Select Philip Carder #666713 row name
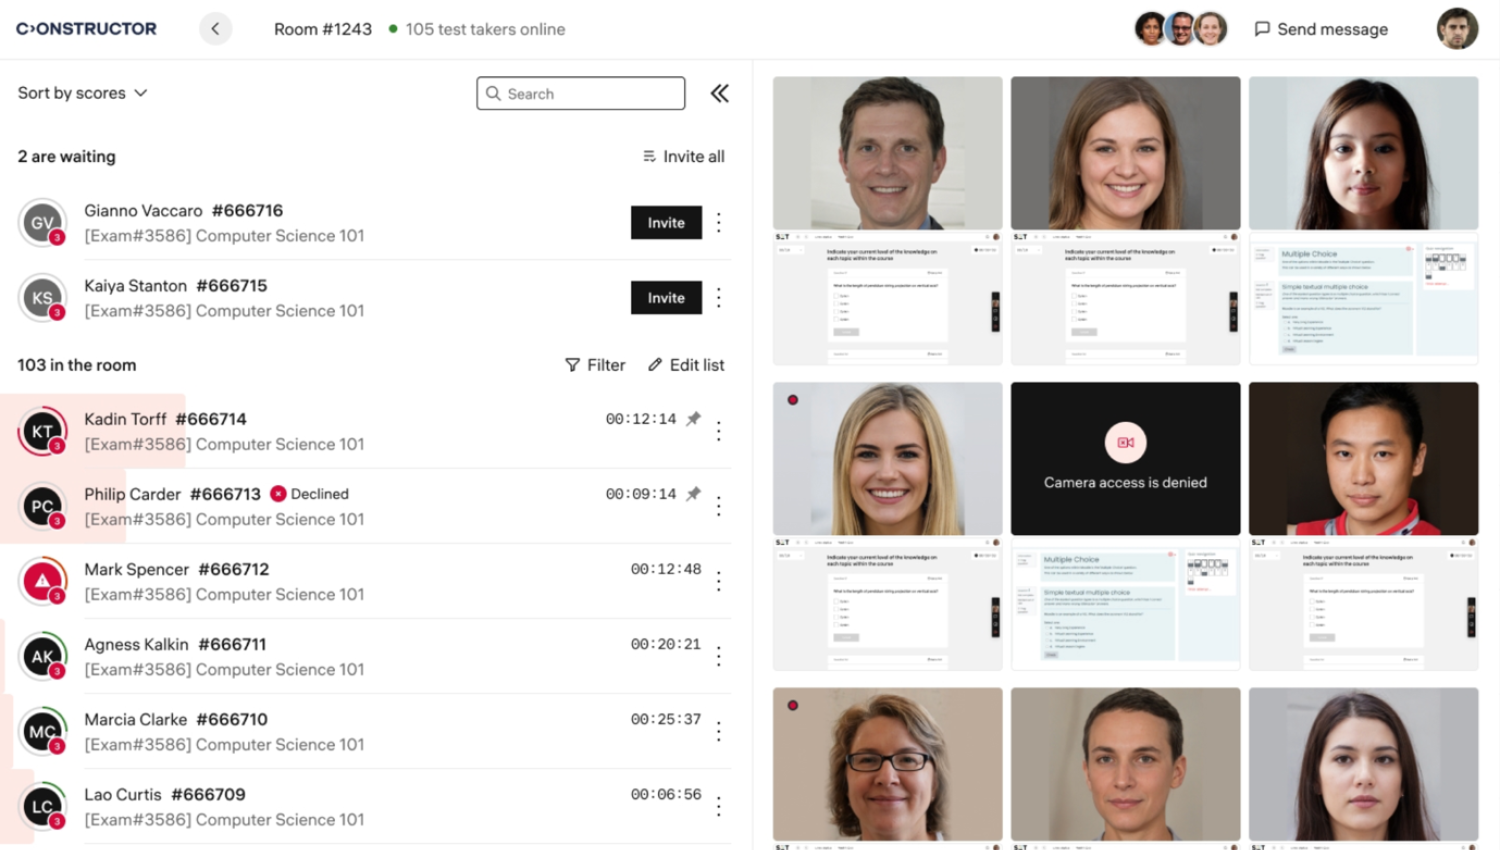The image size is (1500, 850). point(172,494)
